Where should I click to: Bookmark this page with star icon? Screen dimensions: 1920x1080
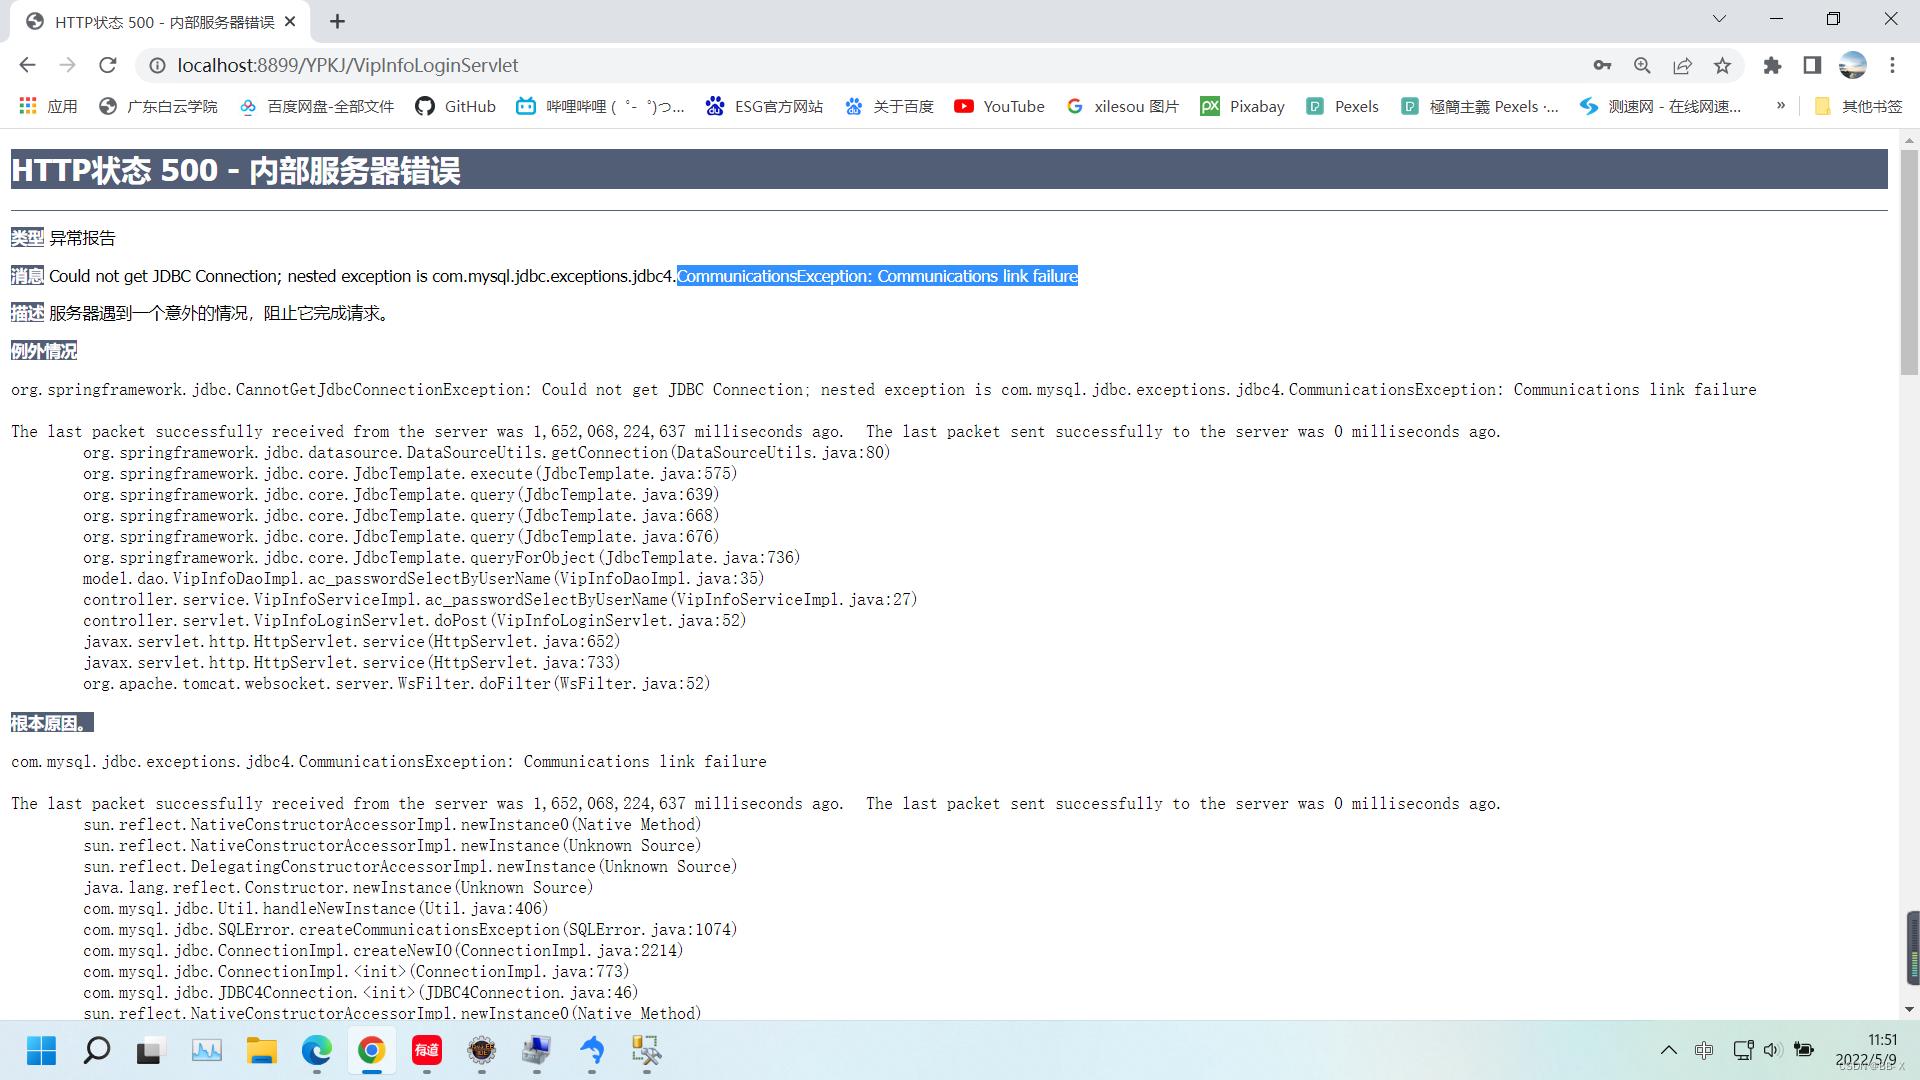pyautogui.click(x=1722, y=65)
